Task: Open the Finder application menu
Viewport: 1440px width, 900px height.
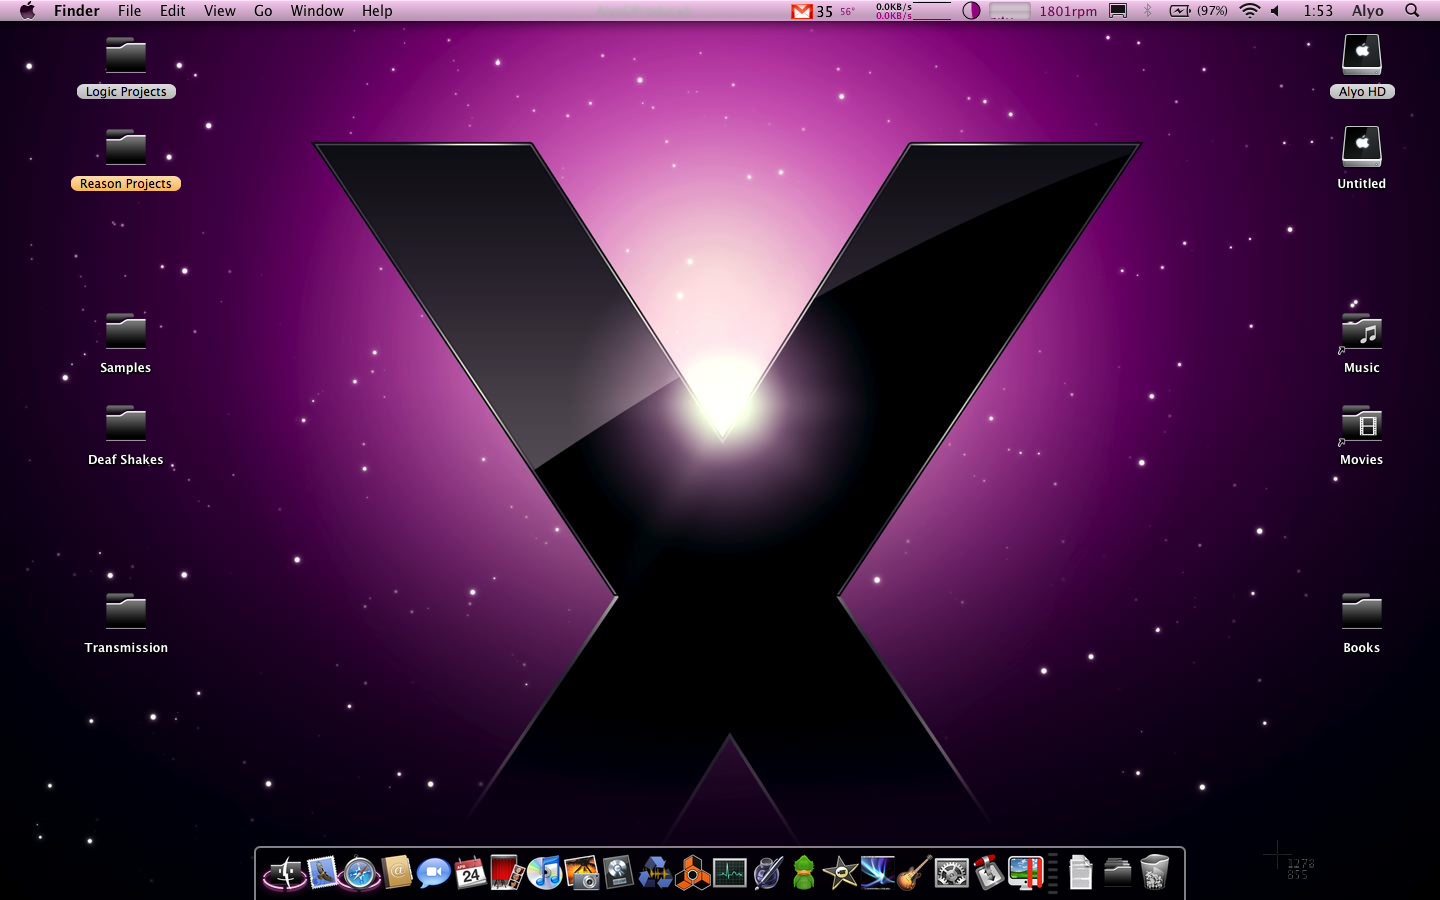Action: click(x=77, y=11)
